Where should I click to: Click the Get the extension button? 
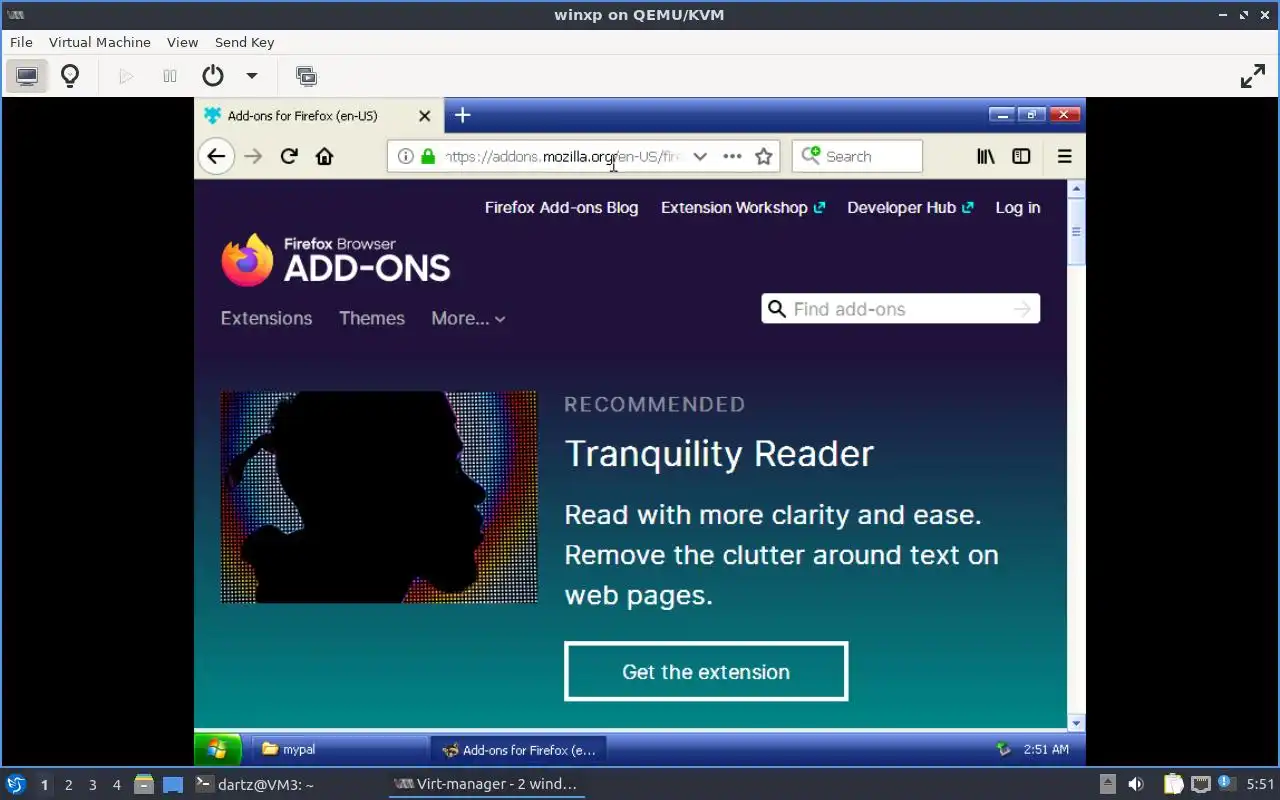pos(706,671)
